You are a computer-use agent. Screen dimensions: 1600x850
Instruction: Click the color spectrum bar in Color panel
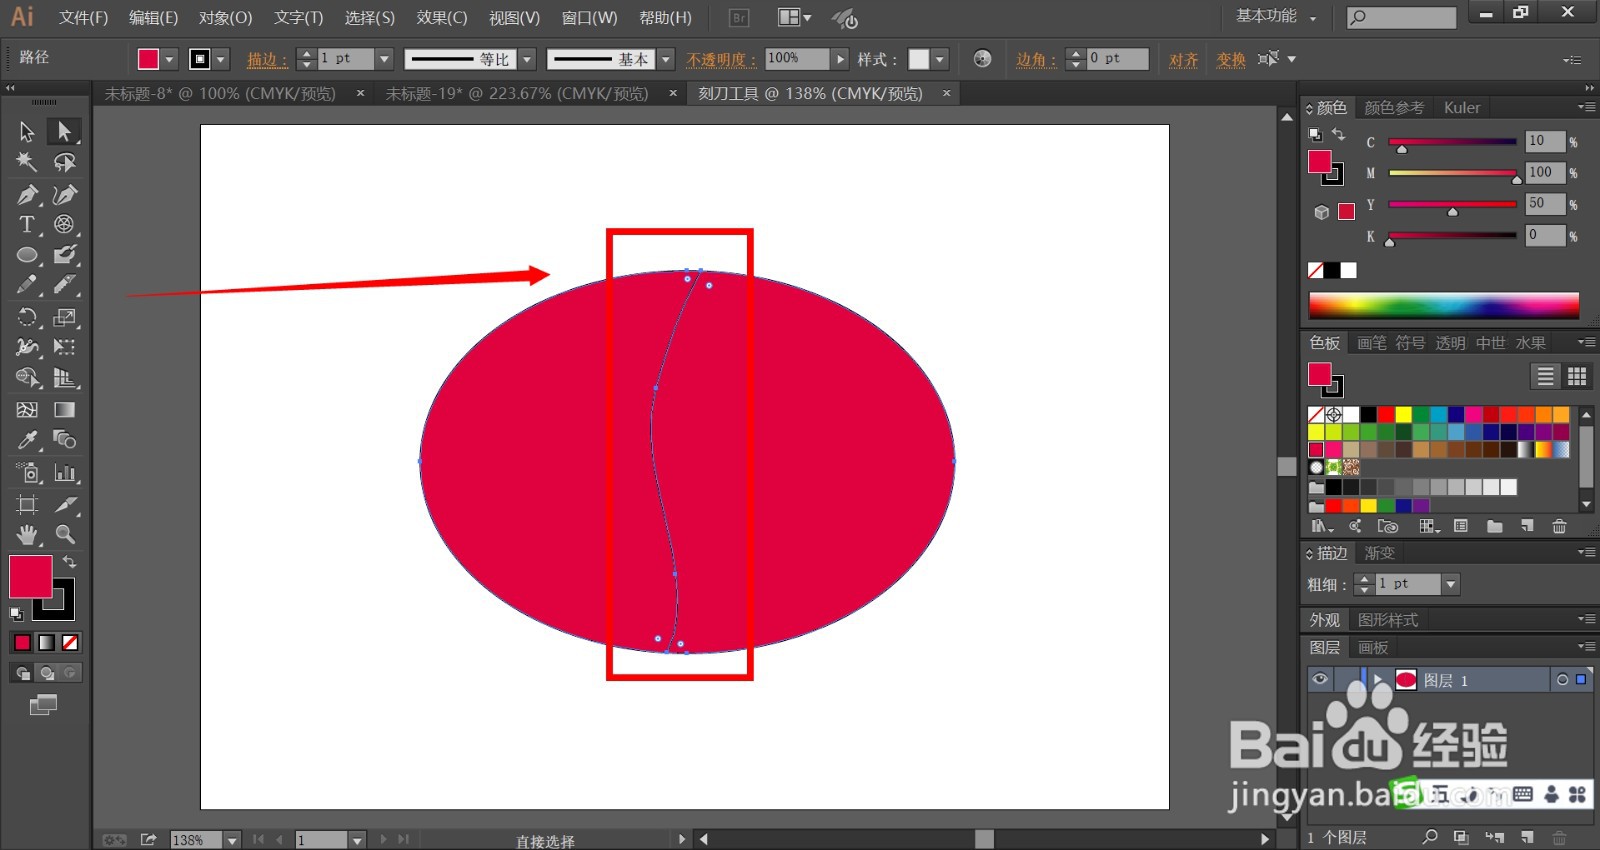[1443, 306]
